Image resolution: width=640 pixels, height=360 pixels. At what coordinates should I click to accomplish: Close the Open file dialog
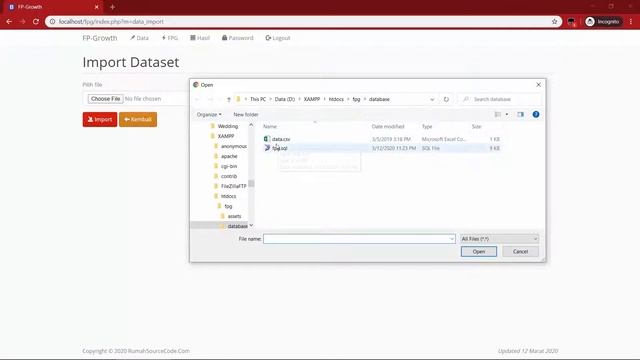pyautogui.click(x=538, y=84)
